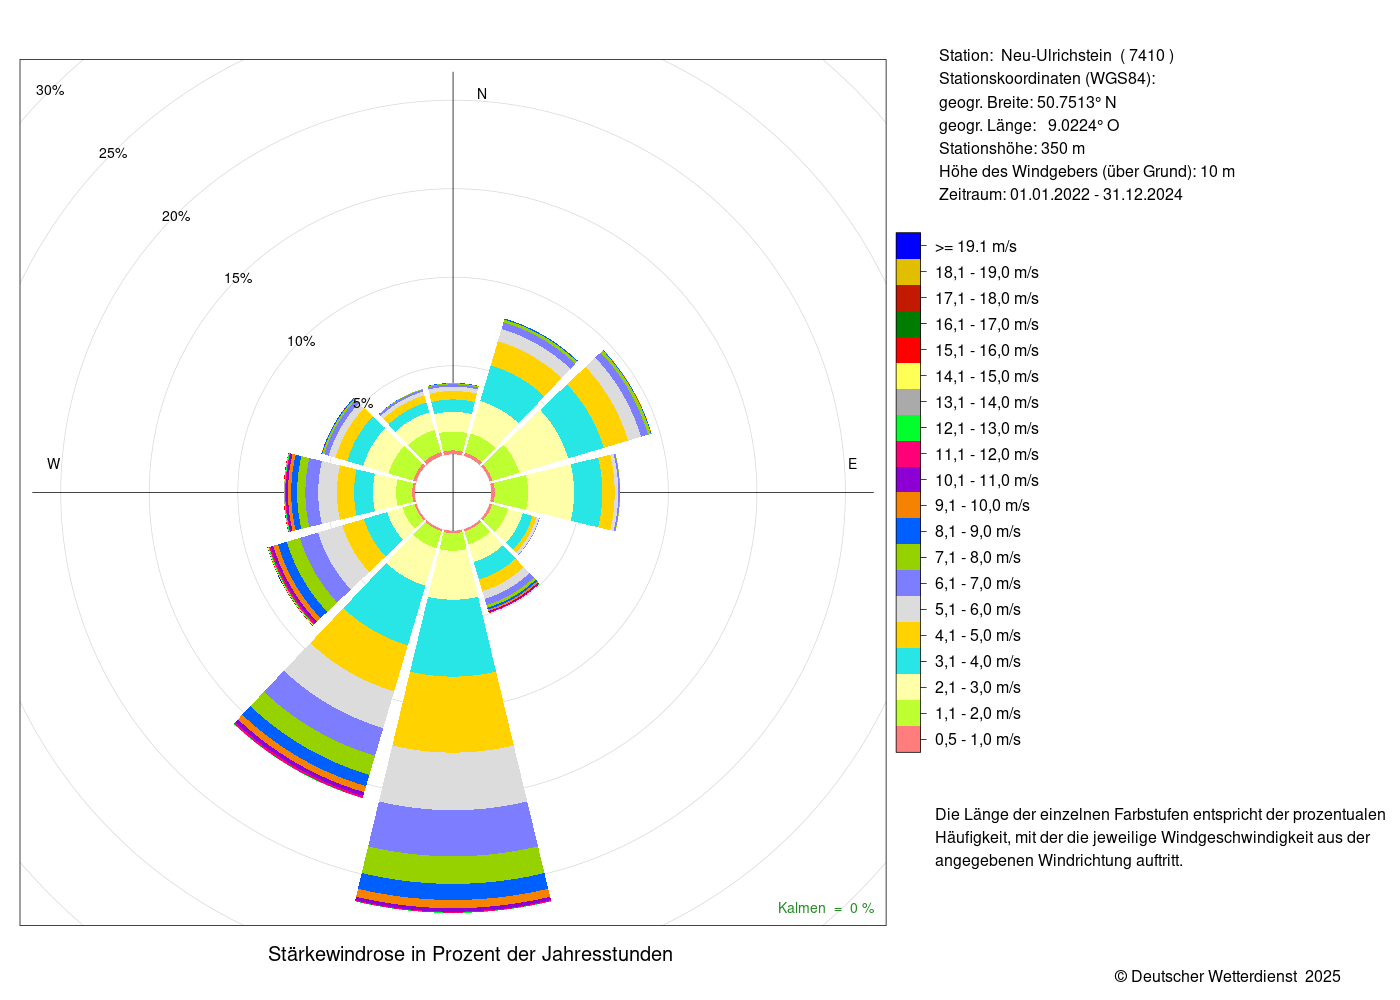Viewport: 1400px width, 1000px height.
Task: Click the 3,1 - 4,0 m/s cyan swatch
Action: (x=908, y=661)
